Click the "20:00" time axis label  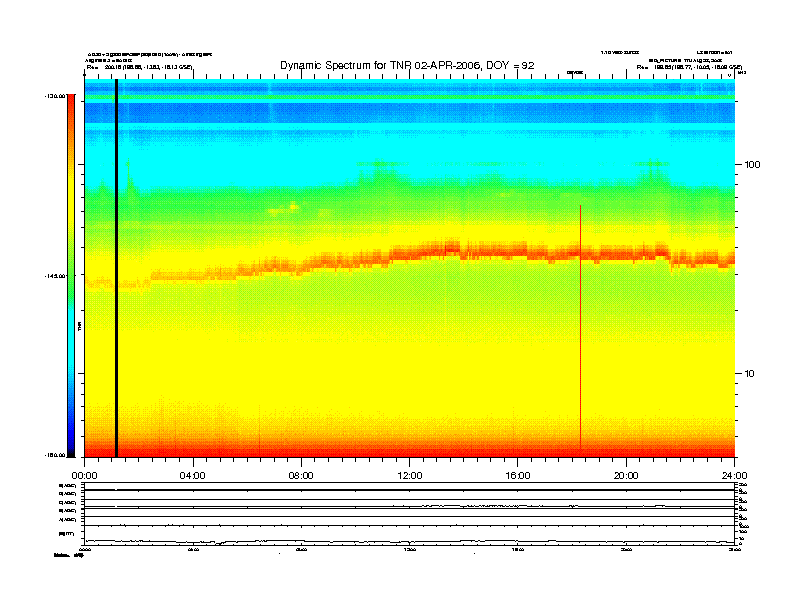[x=626, y=476]
